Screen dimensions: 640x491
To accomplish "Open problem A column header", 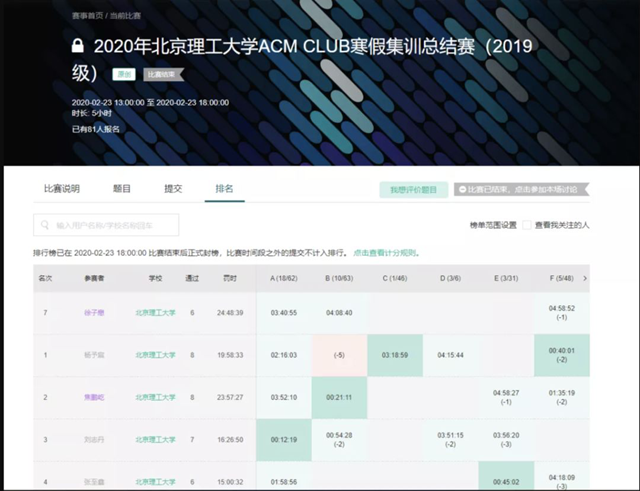I will 283,278.
